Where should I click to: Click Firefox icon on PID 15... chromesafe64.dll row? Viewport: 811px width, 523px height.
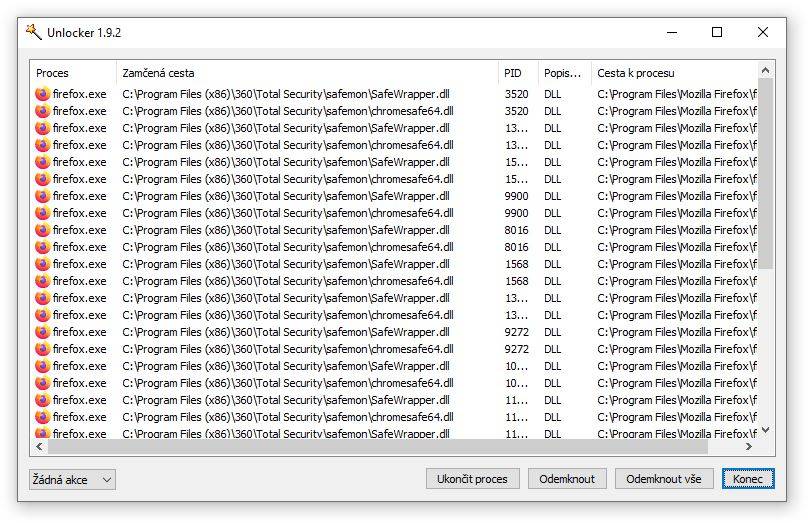click(x=42, y=179)
